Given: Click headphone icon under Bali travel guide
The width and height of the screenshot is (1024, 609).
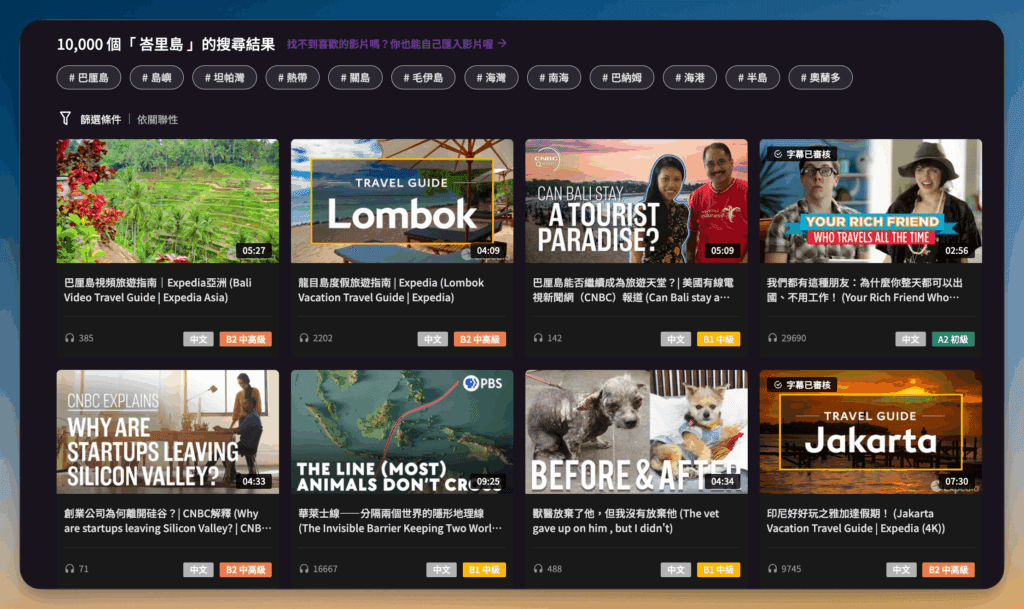Looking at the screenshot, I should [x=69, y=339].
